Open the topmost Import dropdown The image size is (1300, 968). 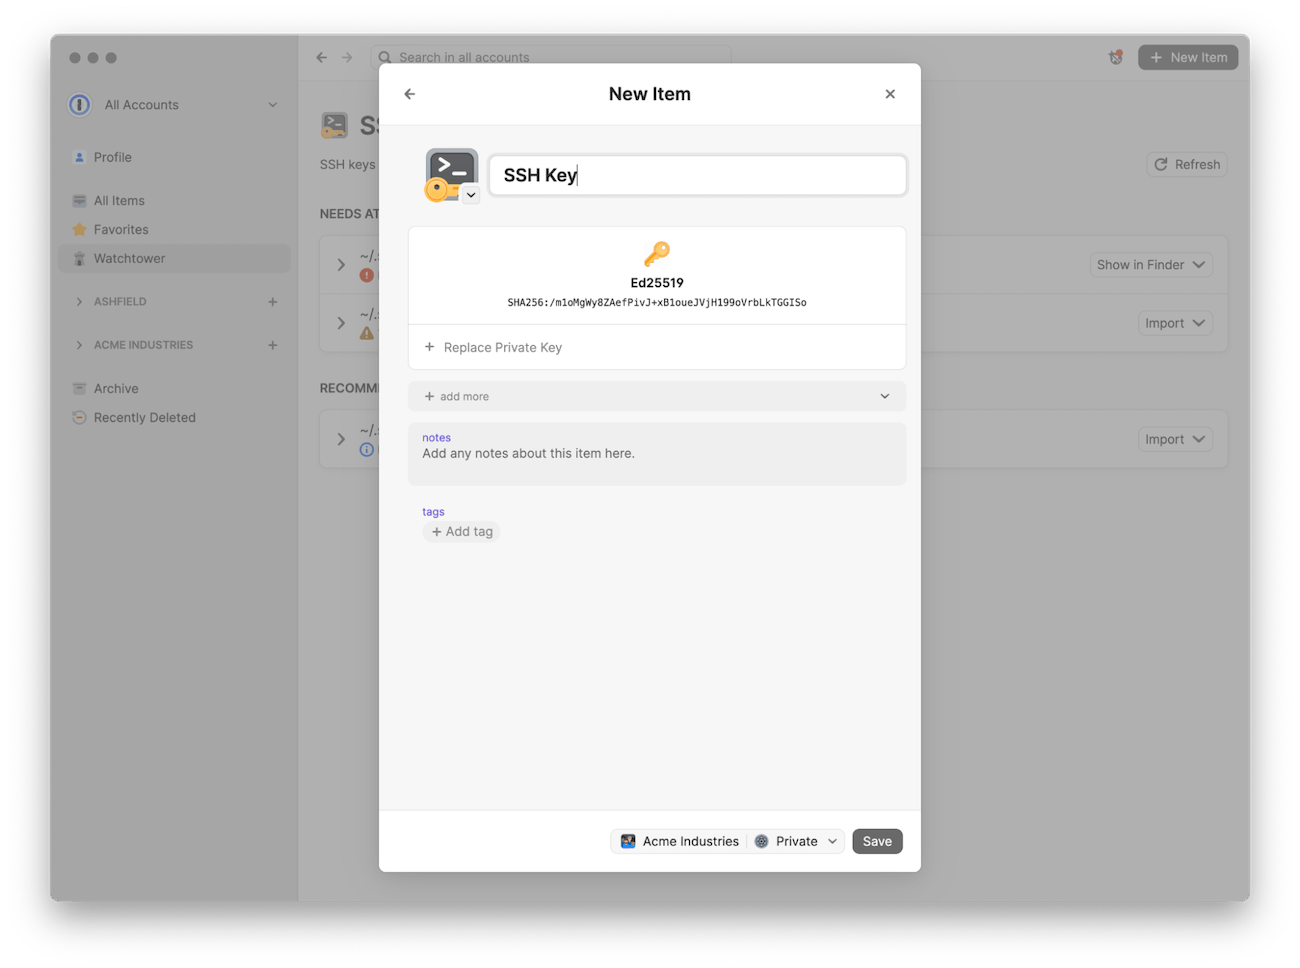point(1175,322)
